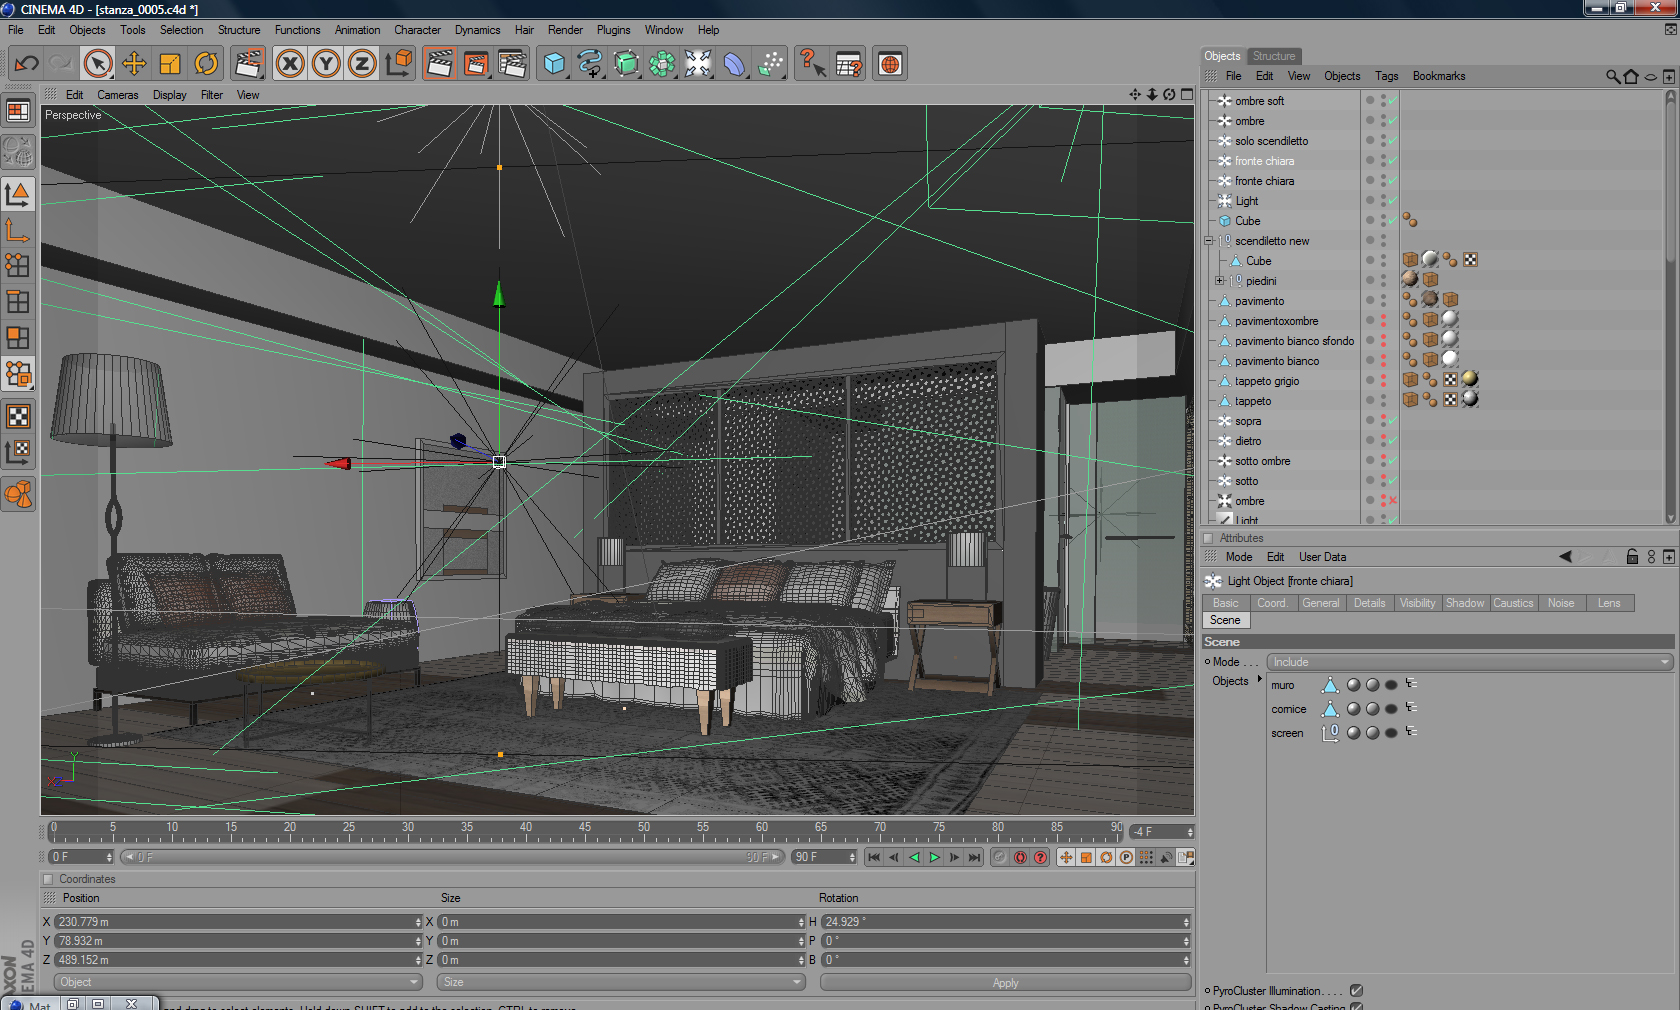Add a light scene object

(x=698, y=64)
